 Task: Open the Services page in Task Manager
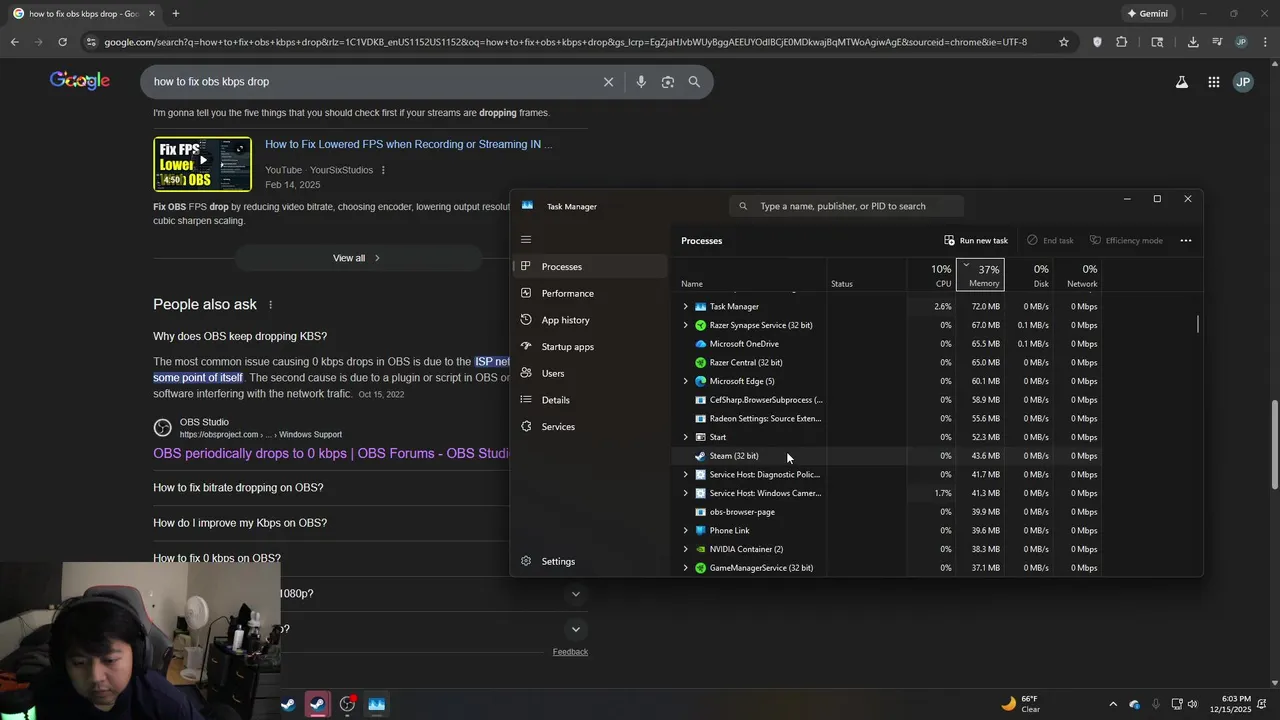tap(590, 427)
